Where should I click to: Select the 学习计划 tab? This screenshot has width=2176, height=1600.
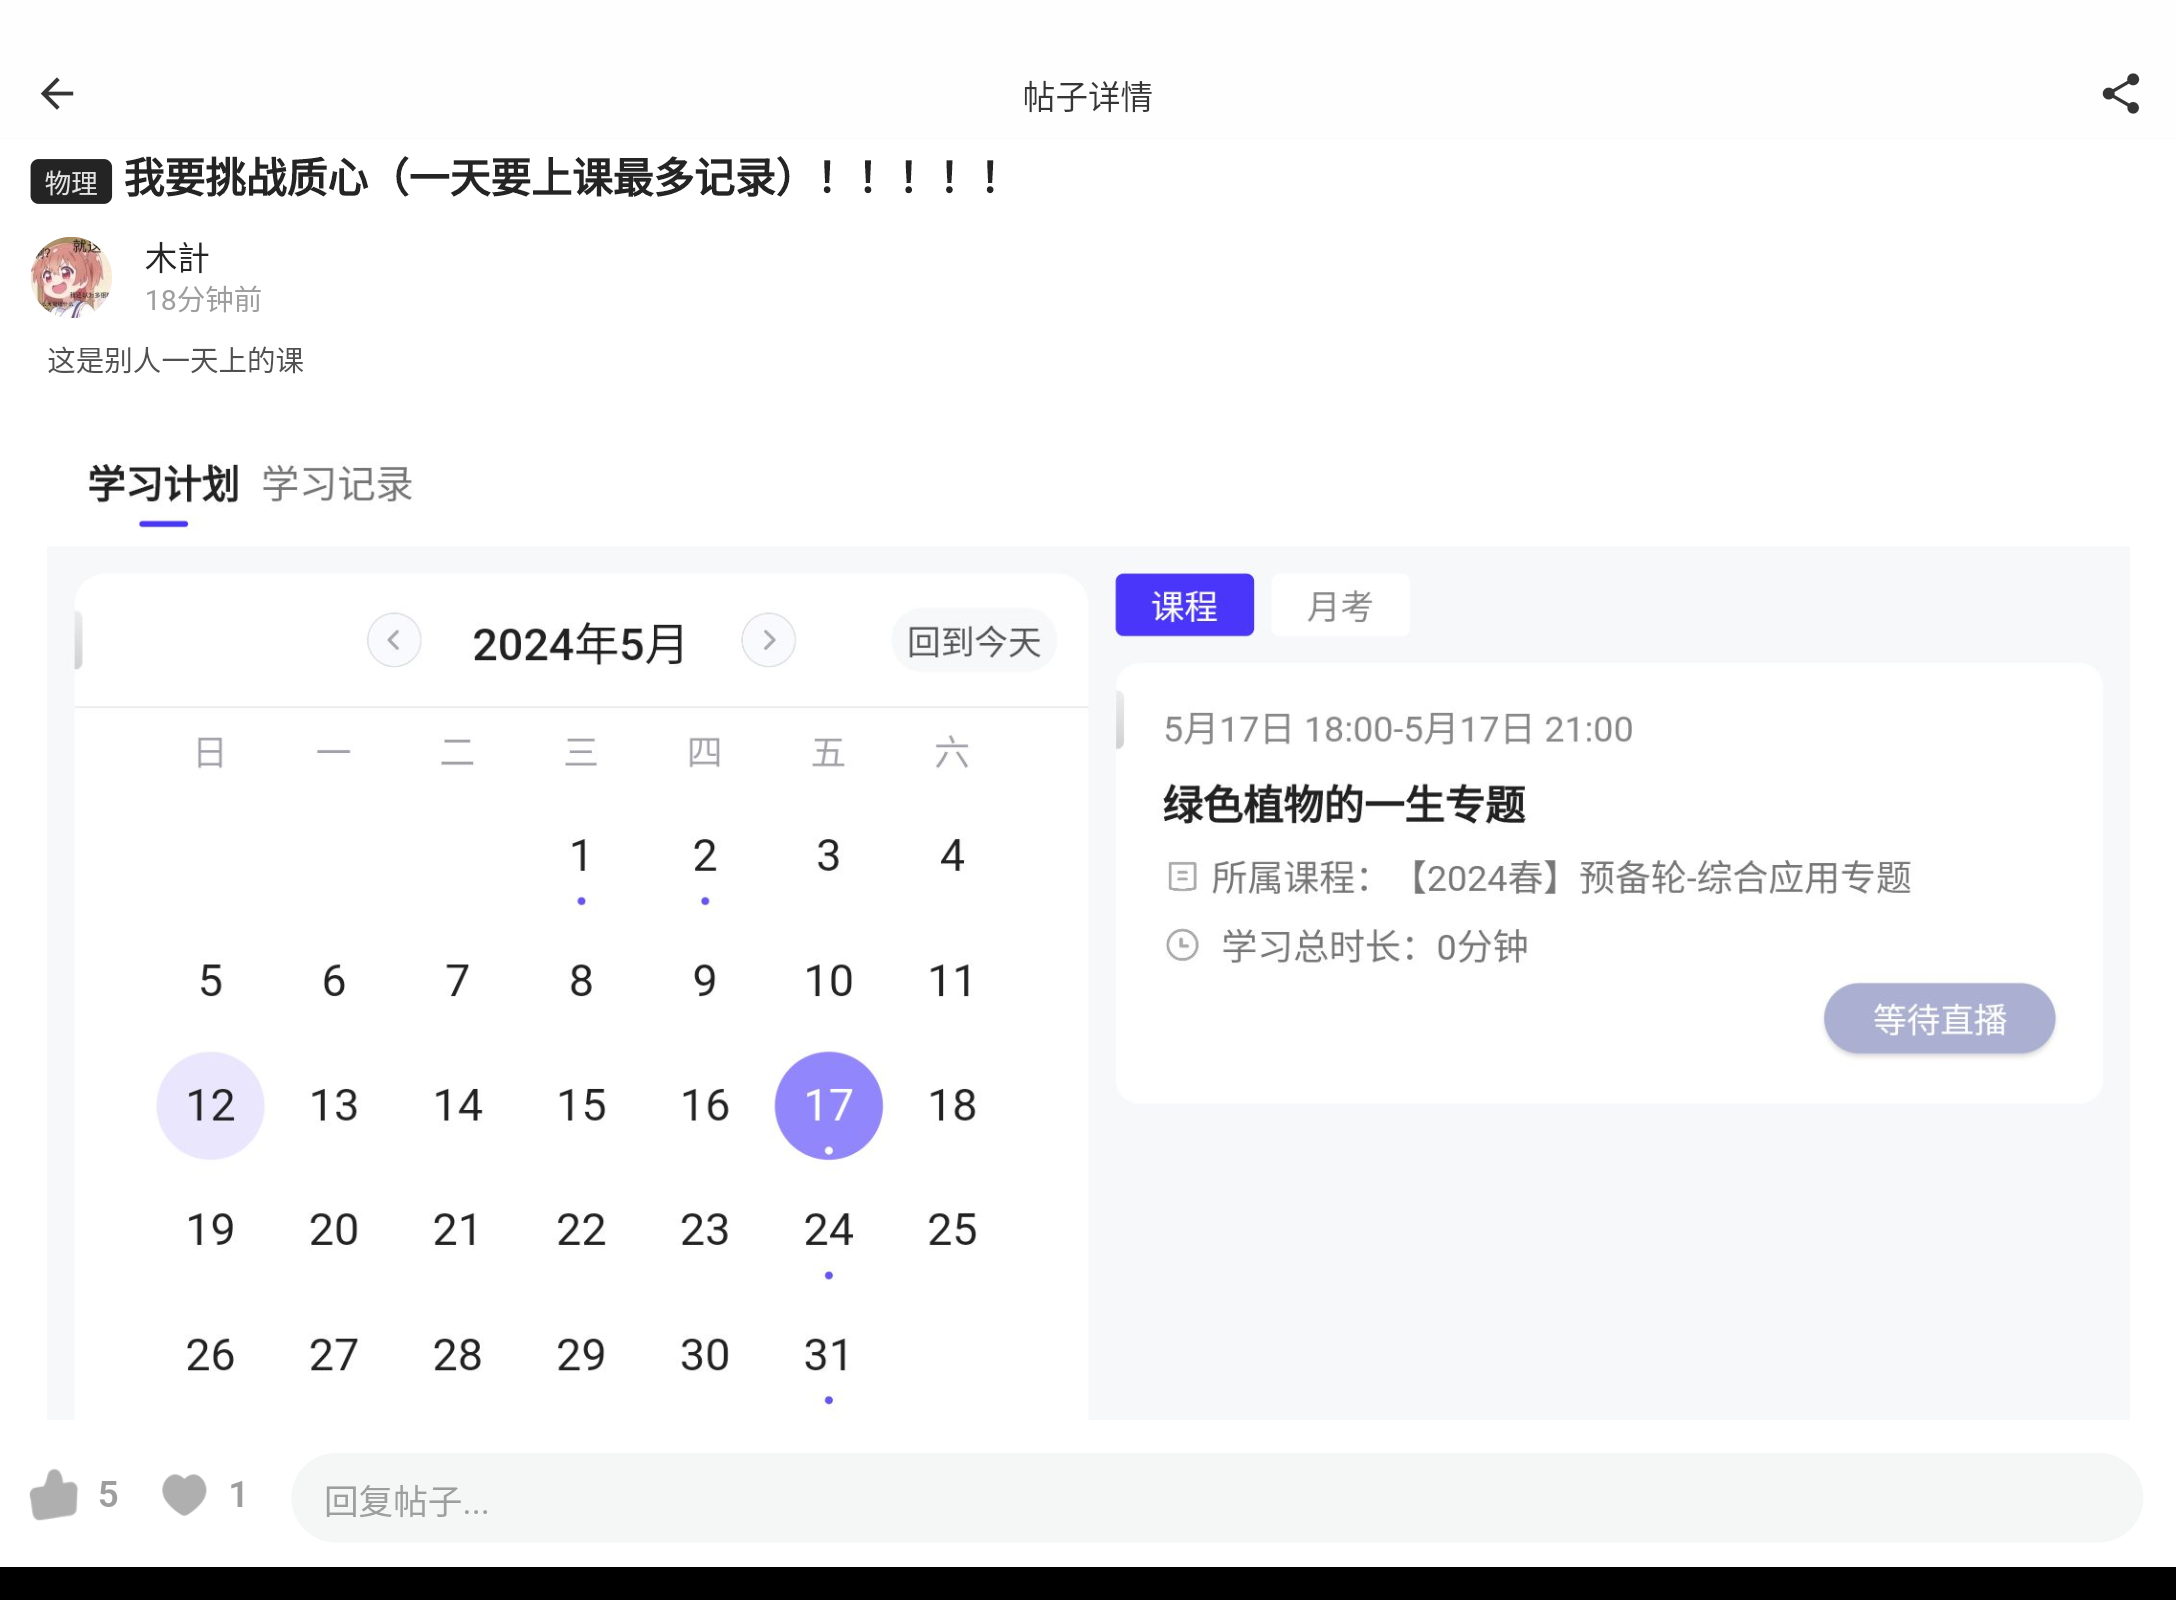click(x=163, y=485)
